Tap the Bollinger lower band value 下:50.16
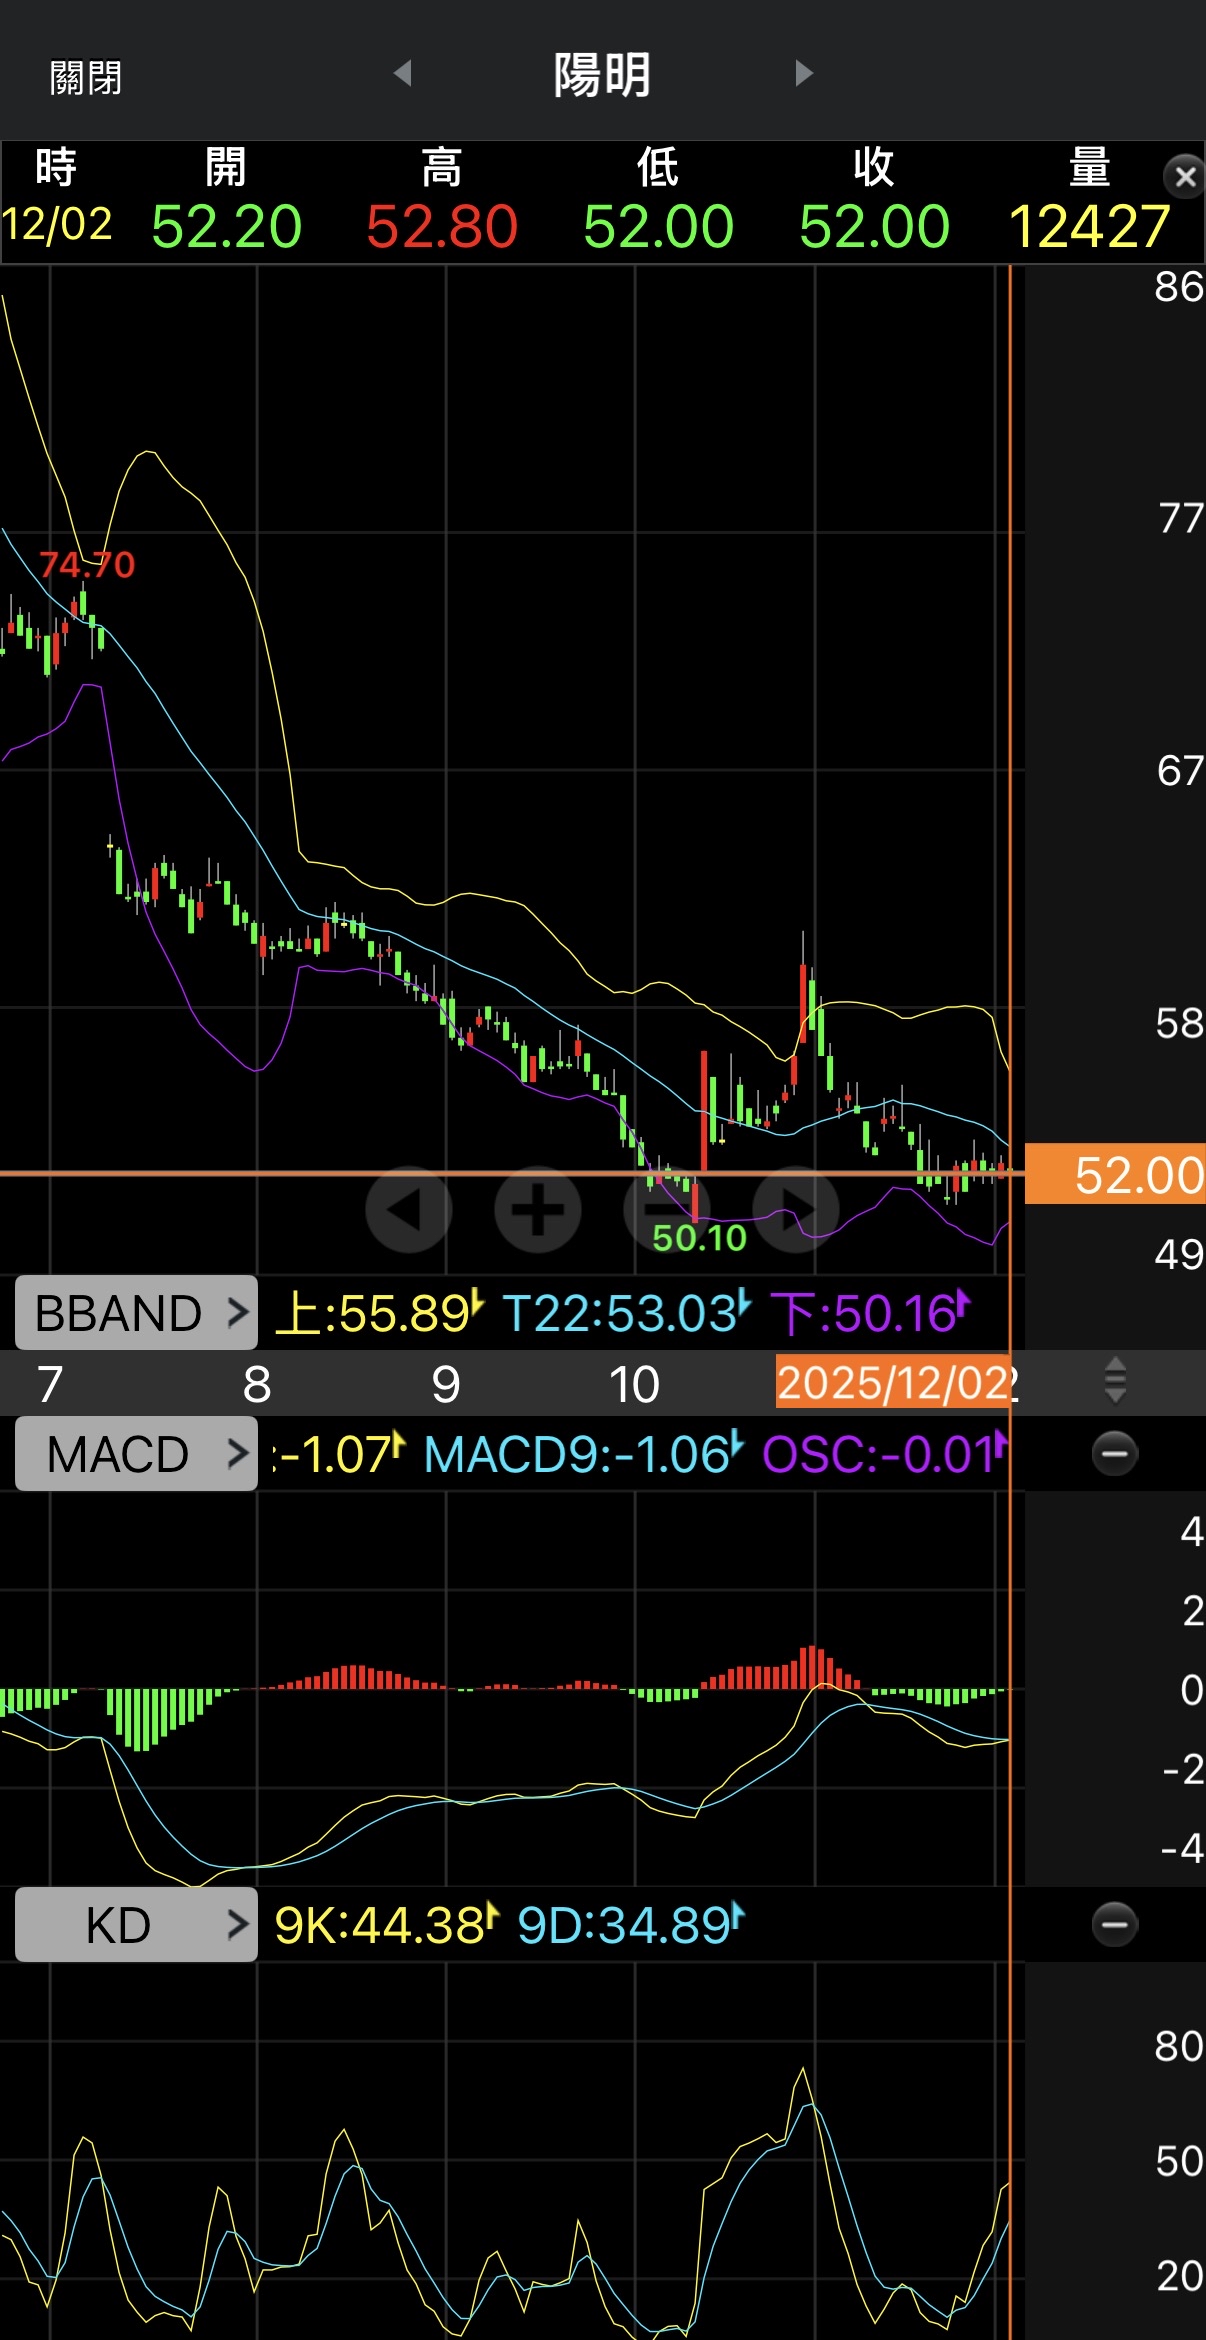Viewport: 1206px width, 2340px height. click(x=868, y=1313)
